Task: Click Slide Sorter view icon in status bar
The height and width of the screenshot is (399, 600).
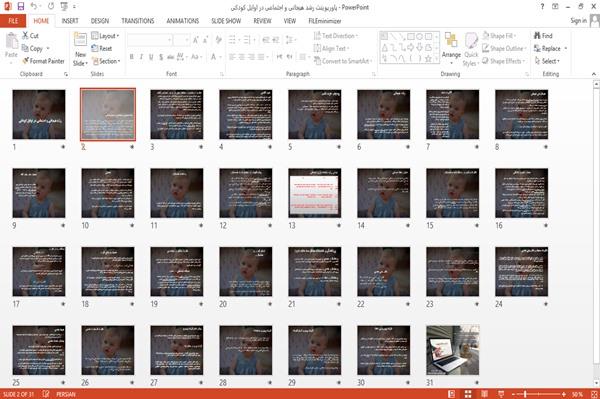Action: click(x=468, y=394)
